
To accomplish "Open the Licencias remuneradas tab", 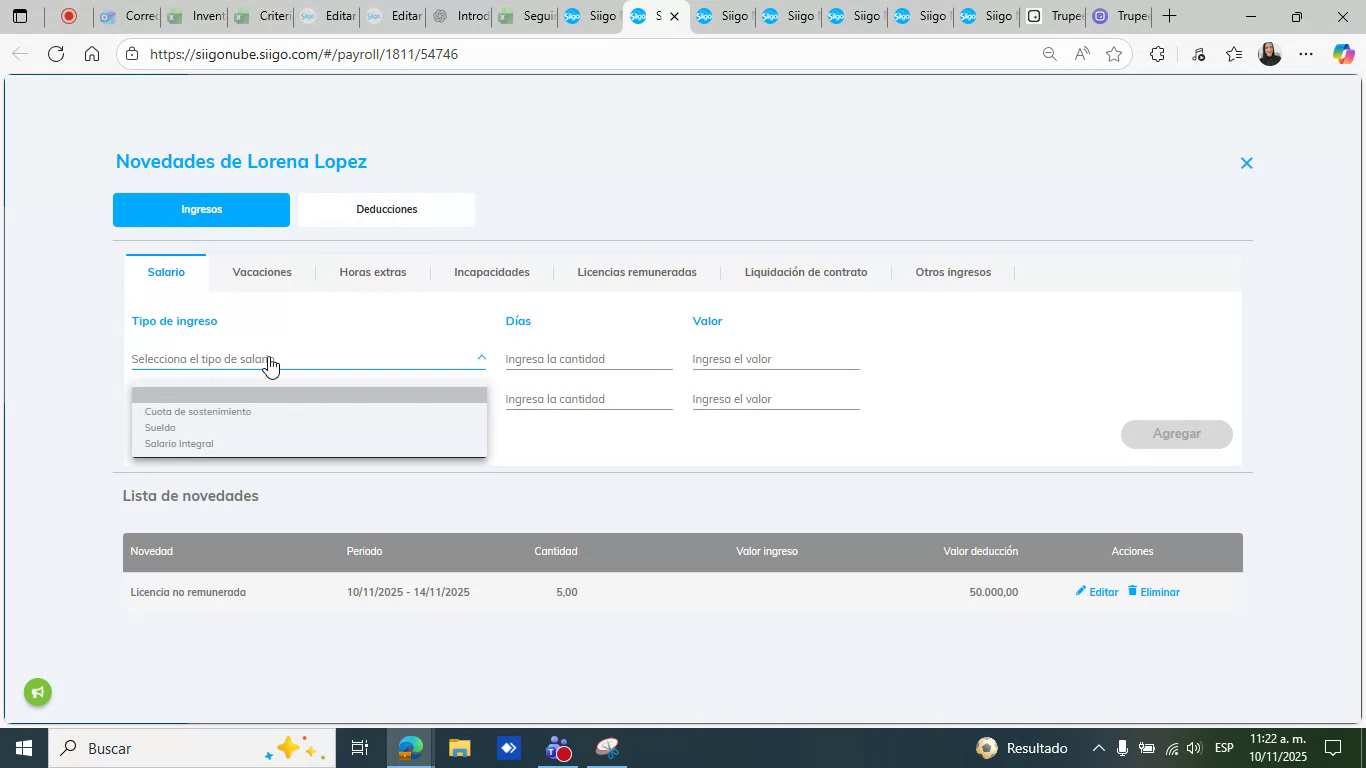I will pos(637,272).
